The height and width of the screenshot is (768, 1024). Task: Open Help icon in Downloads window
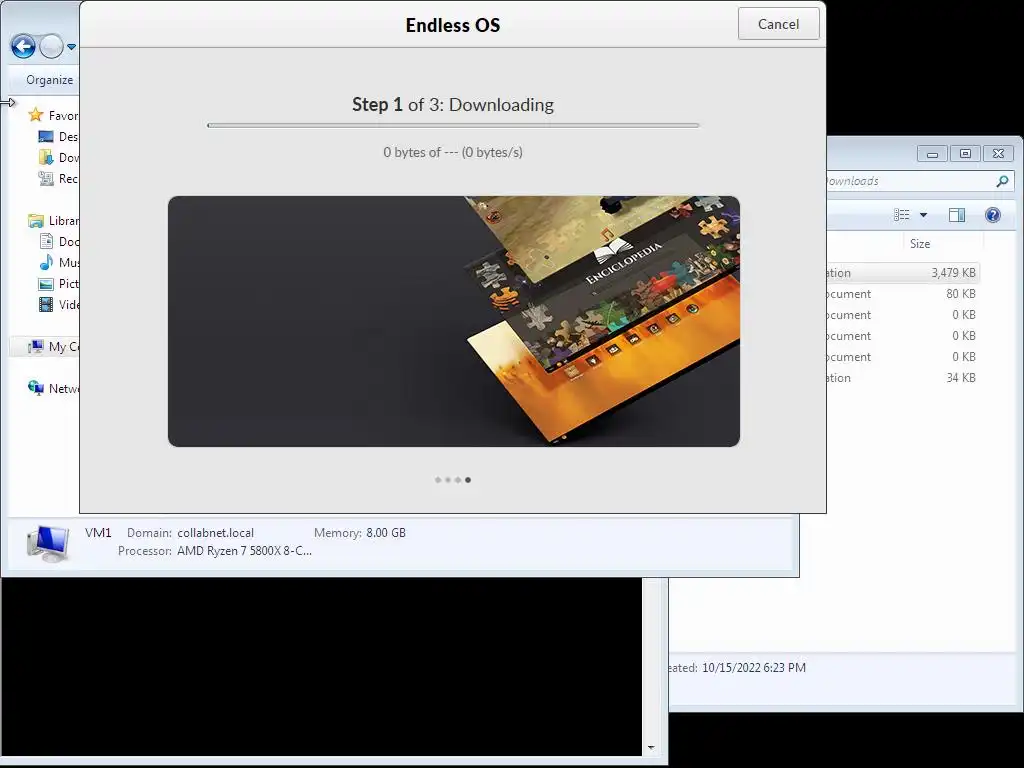click(x=993, y=215)
